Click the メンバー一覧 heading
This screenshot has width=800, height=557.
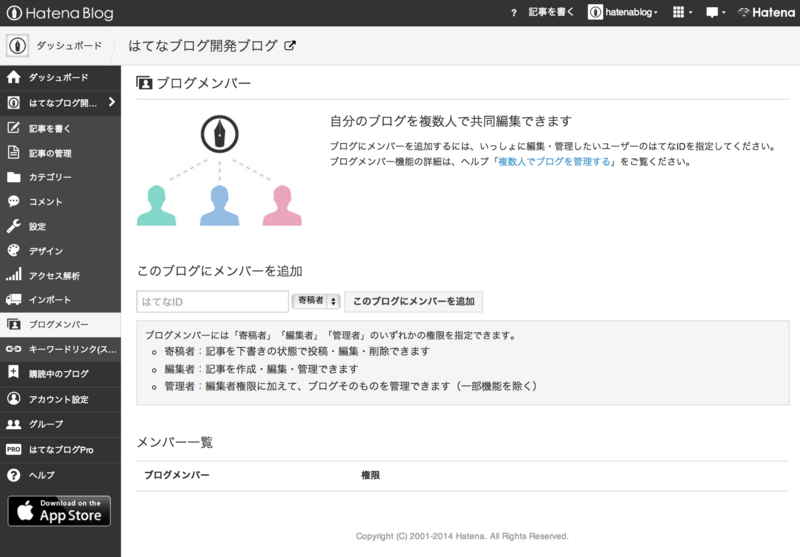[175, 442]
